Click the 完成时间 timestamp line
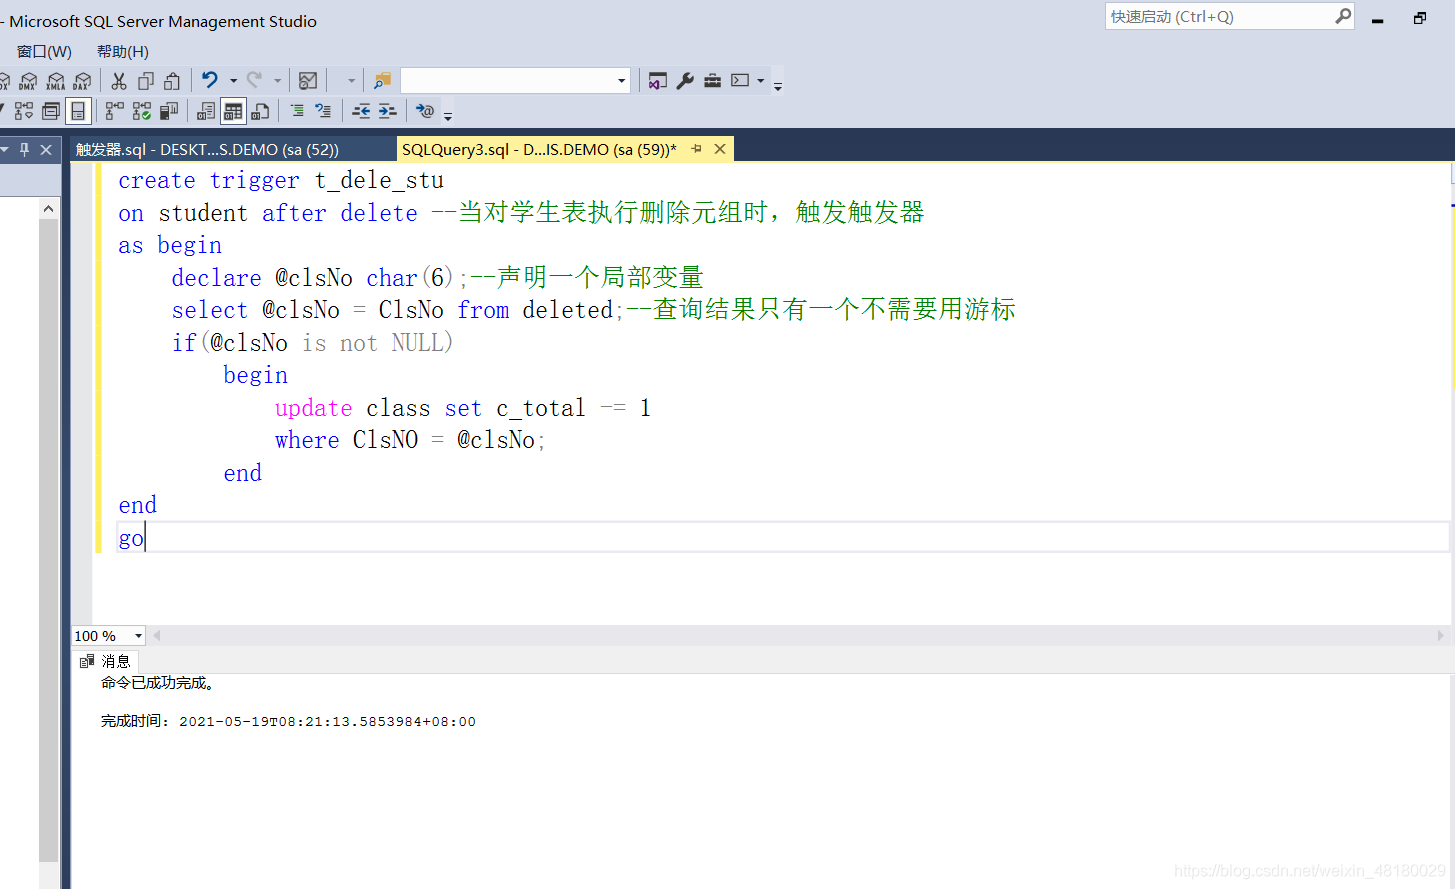Screen dimensions: 1455x889 click(288, 721)
